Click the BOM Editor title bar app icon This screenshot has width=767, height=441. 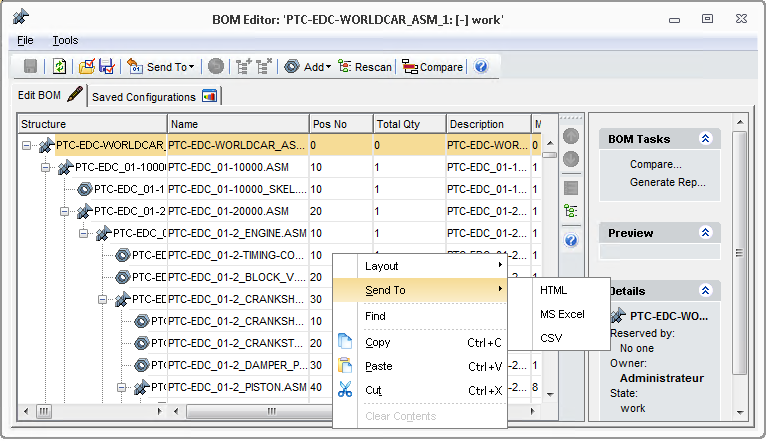point(21,17)
